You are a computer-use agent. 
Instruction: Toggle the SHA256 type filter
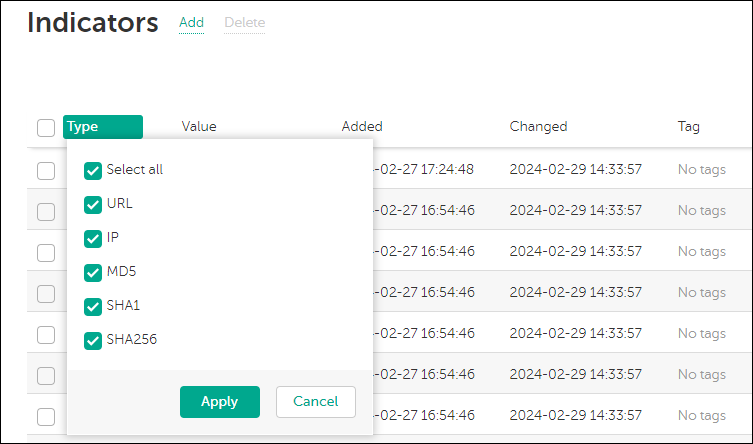pyautogui.click(x=93, y=340)
